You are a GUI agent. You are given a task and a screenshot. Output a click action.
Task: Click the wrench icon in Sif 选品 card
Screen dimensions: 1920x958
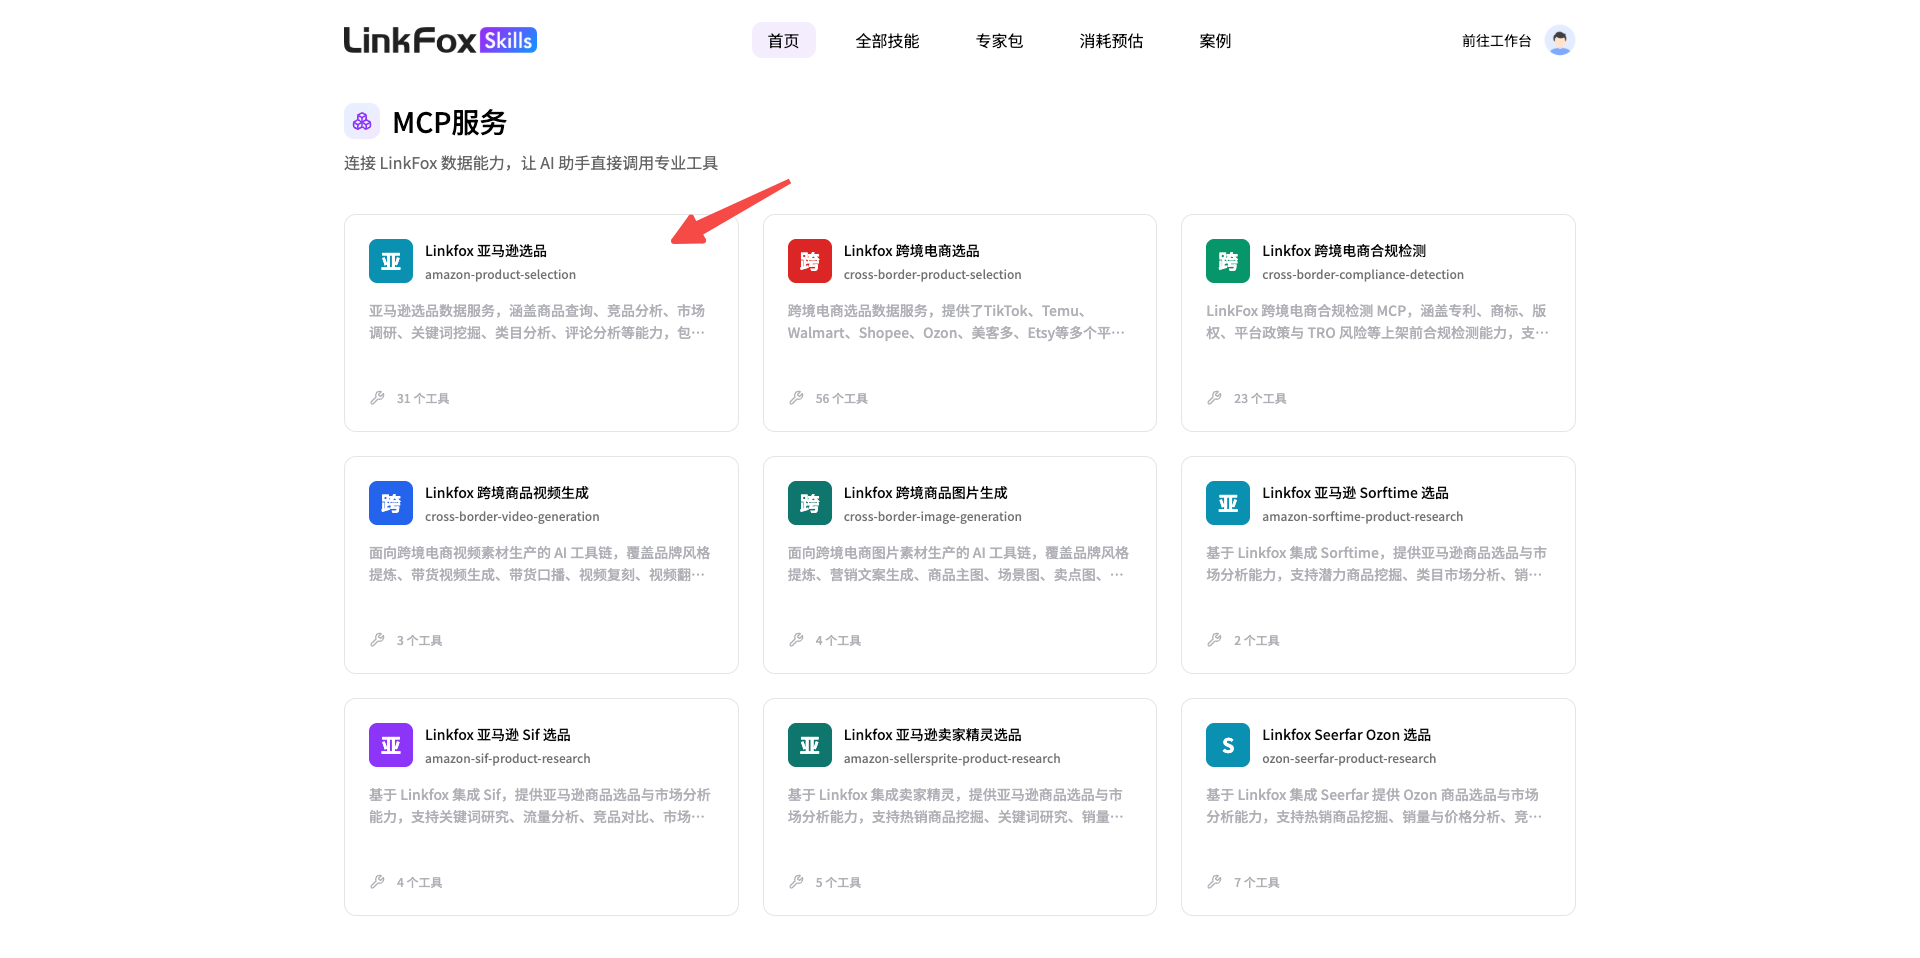pos(377,882)
